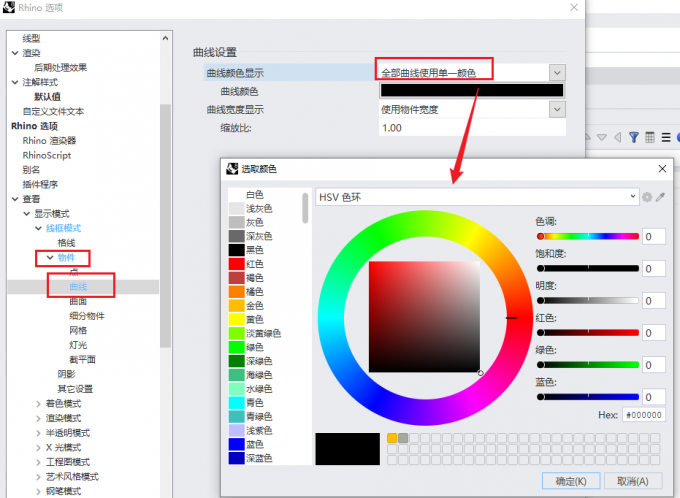Select 灯光 in the options tree
Image resolution: width=680 pixels, height=498 pixels.
[78, 345]
